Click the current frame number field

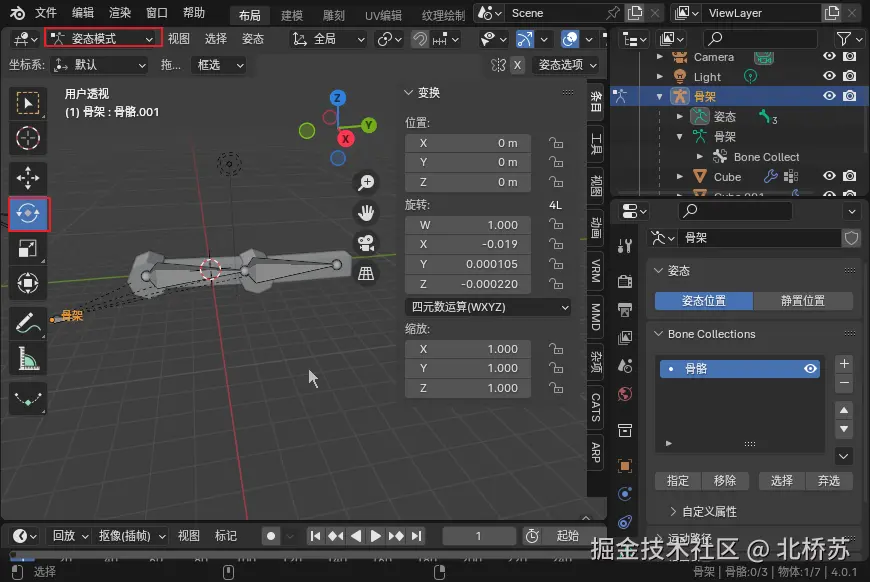pos(478,536)
